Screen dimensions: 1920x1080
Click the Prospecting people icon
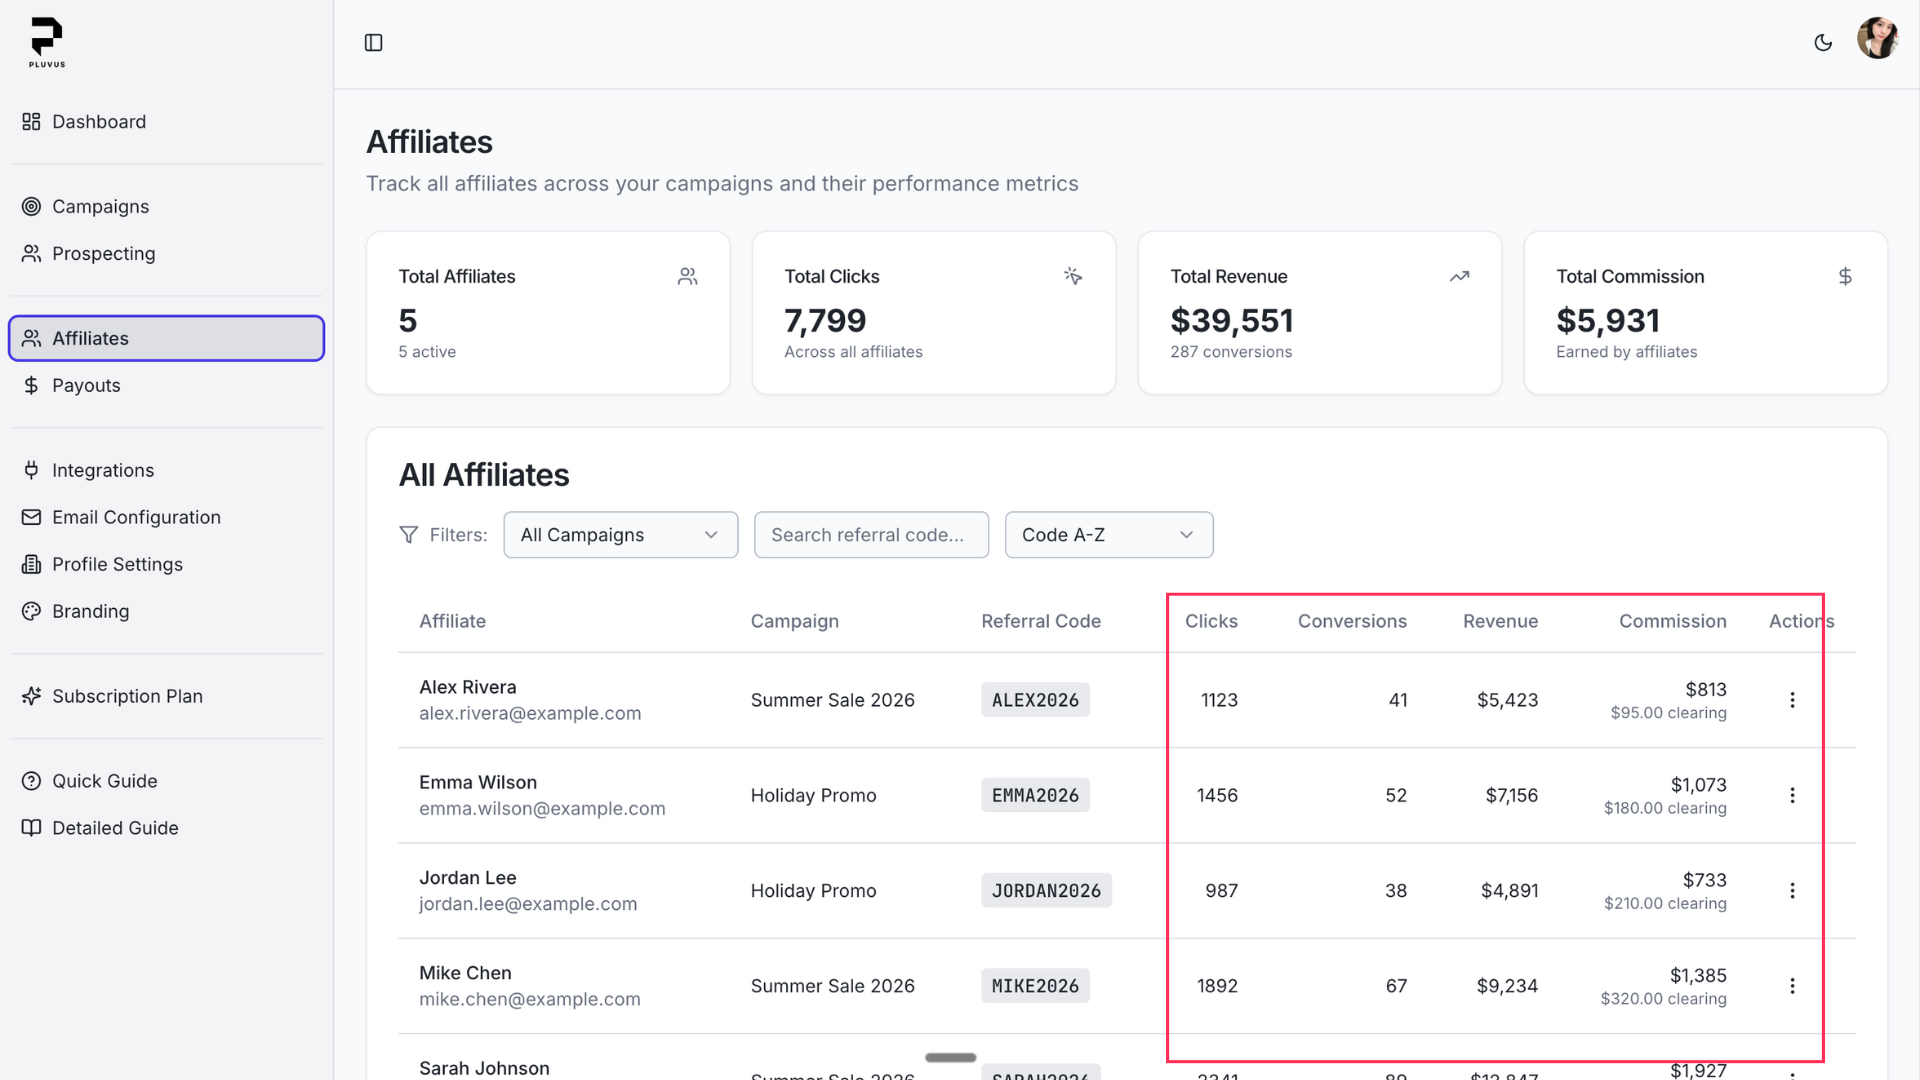32,254
